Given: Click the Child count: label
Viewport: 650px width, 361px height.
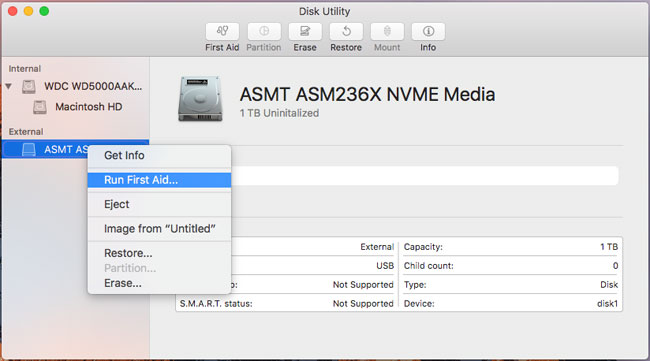Looking at the screenshot, I should 429,266.
